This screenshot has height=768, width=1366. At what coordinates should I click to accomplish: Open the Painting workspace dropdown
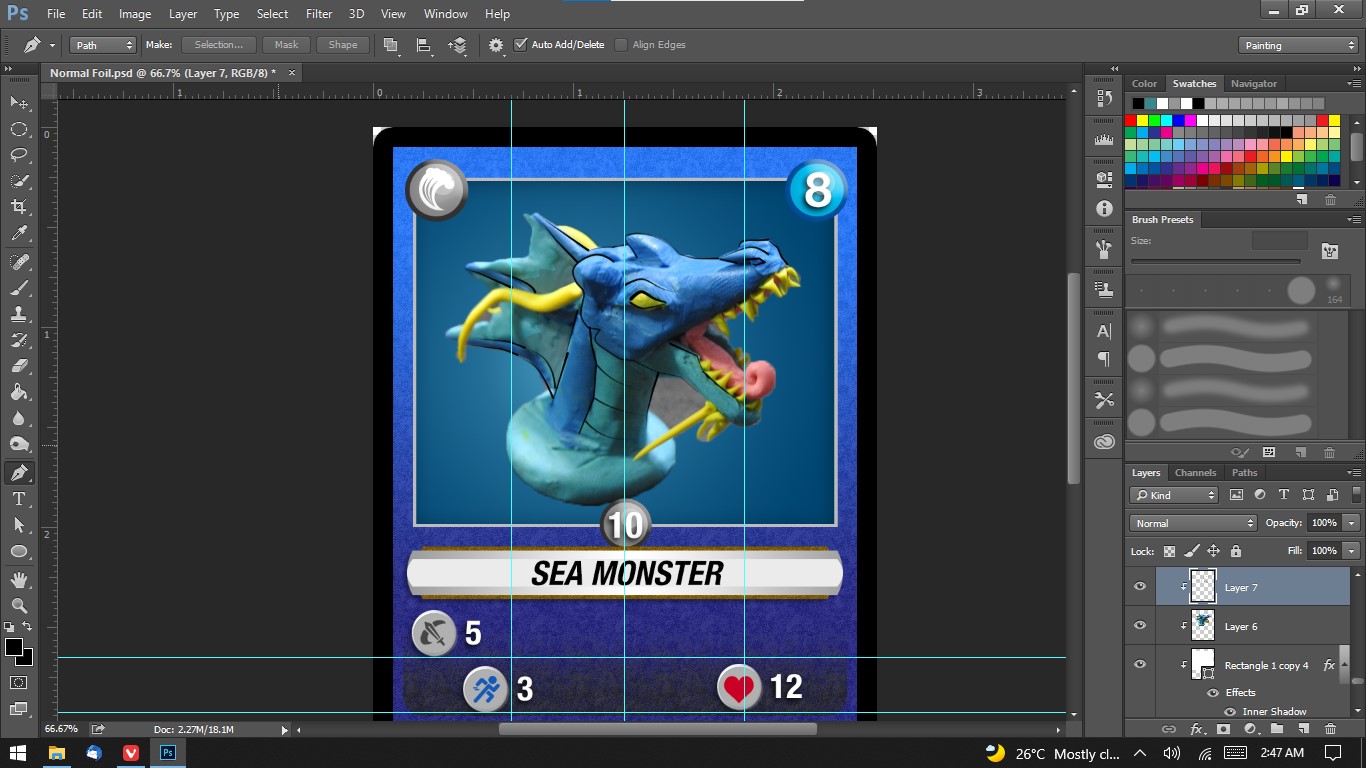[x=1297, y=45]
